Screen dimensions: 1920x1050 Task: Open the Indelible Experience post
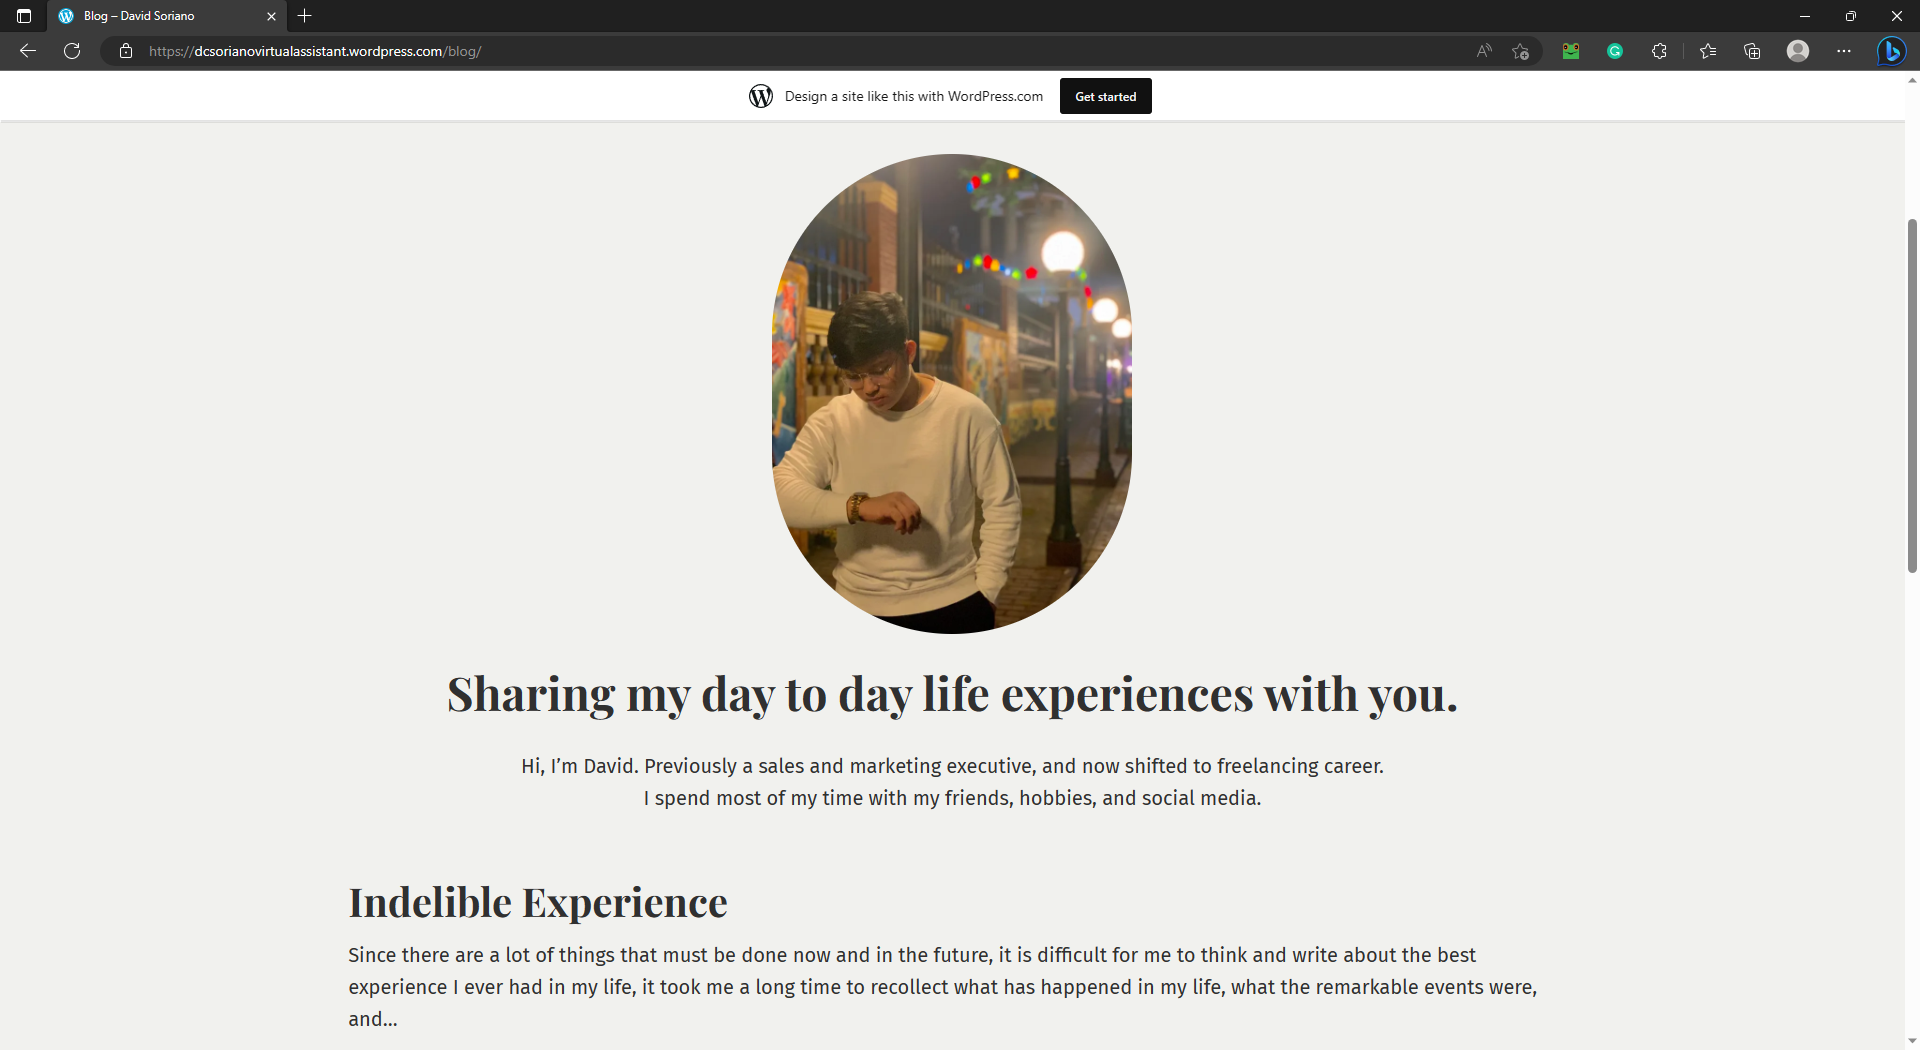coord(538,903)
